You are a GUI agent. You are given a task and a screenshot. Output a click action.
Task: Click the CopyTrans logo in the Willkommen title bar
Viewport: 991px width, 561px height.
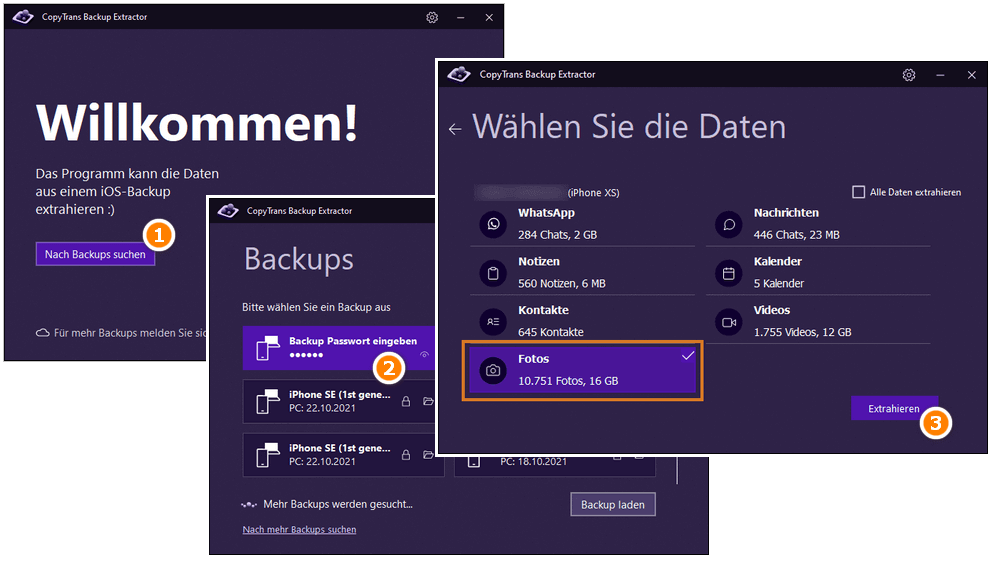point(23,17)
